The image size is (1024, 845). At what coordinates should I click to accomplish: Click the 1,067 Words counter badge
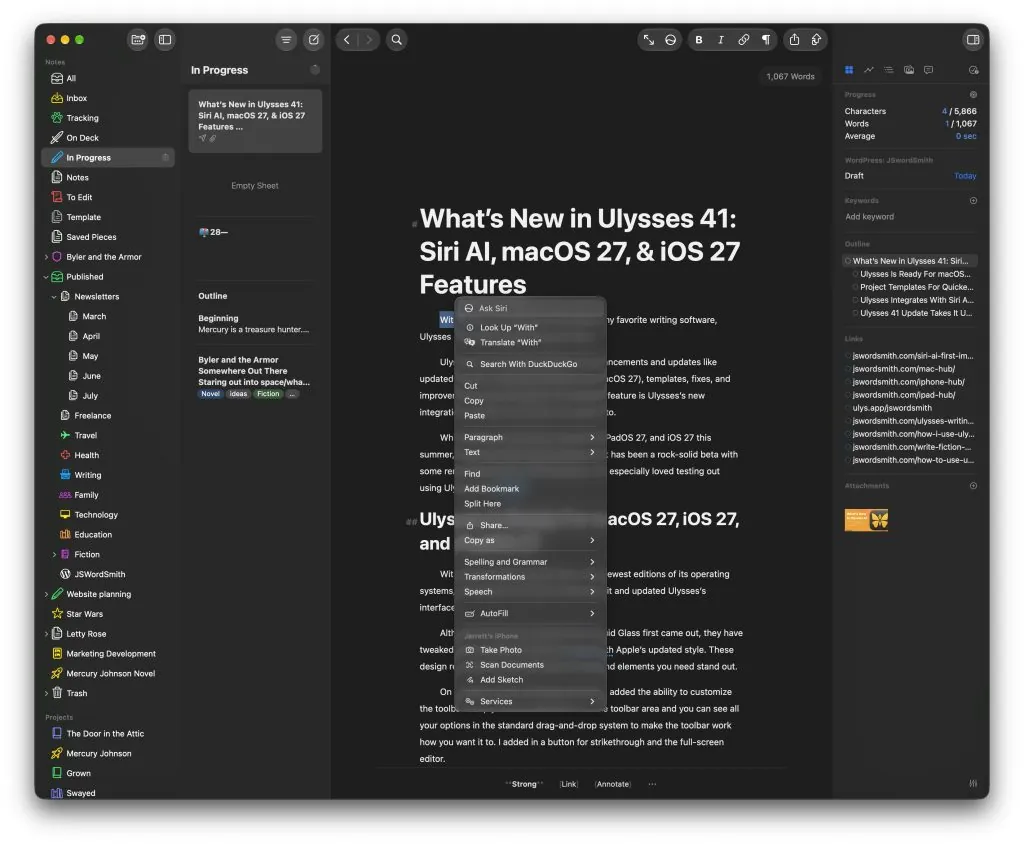point(790,76)
